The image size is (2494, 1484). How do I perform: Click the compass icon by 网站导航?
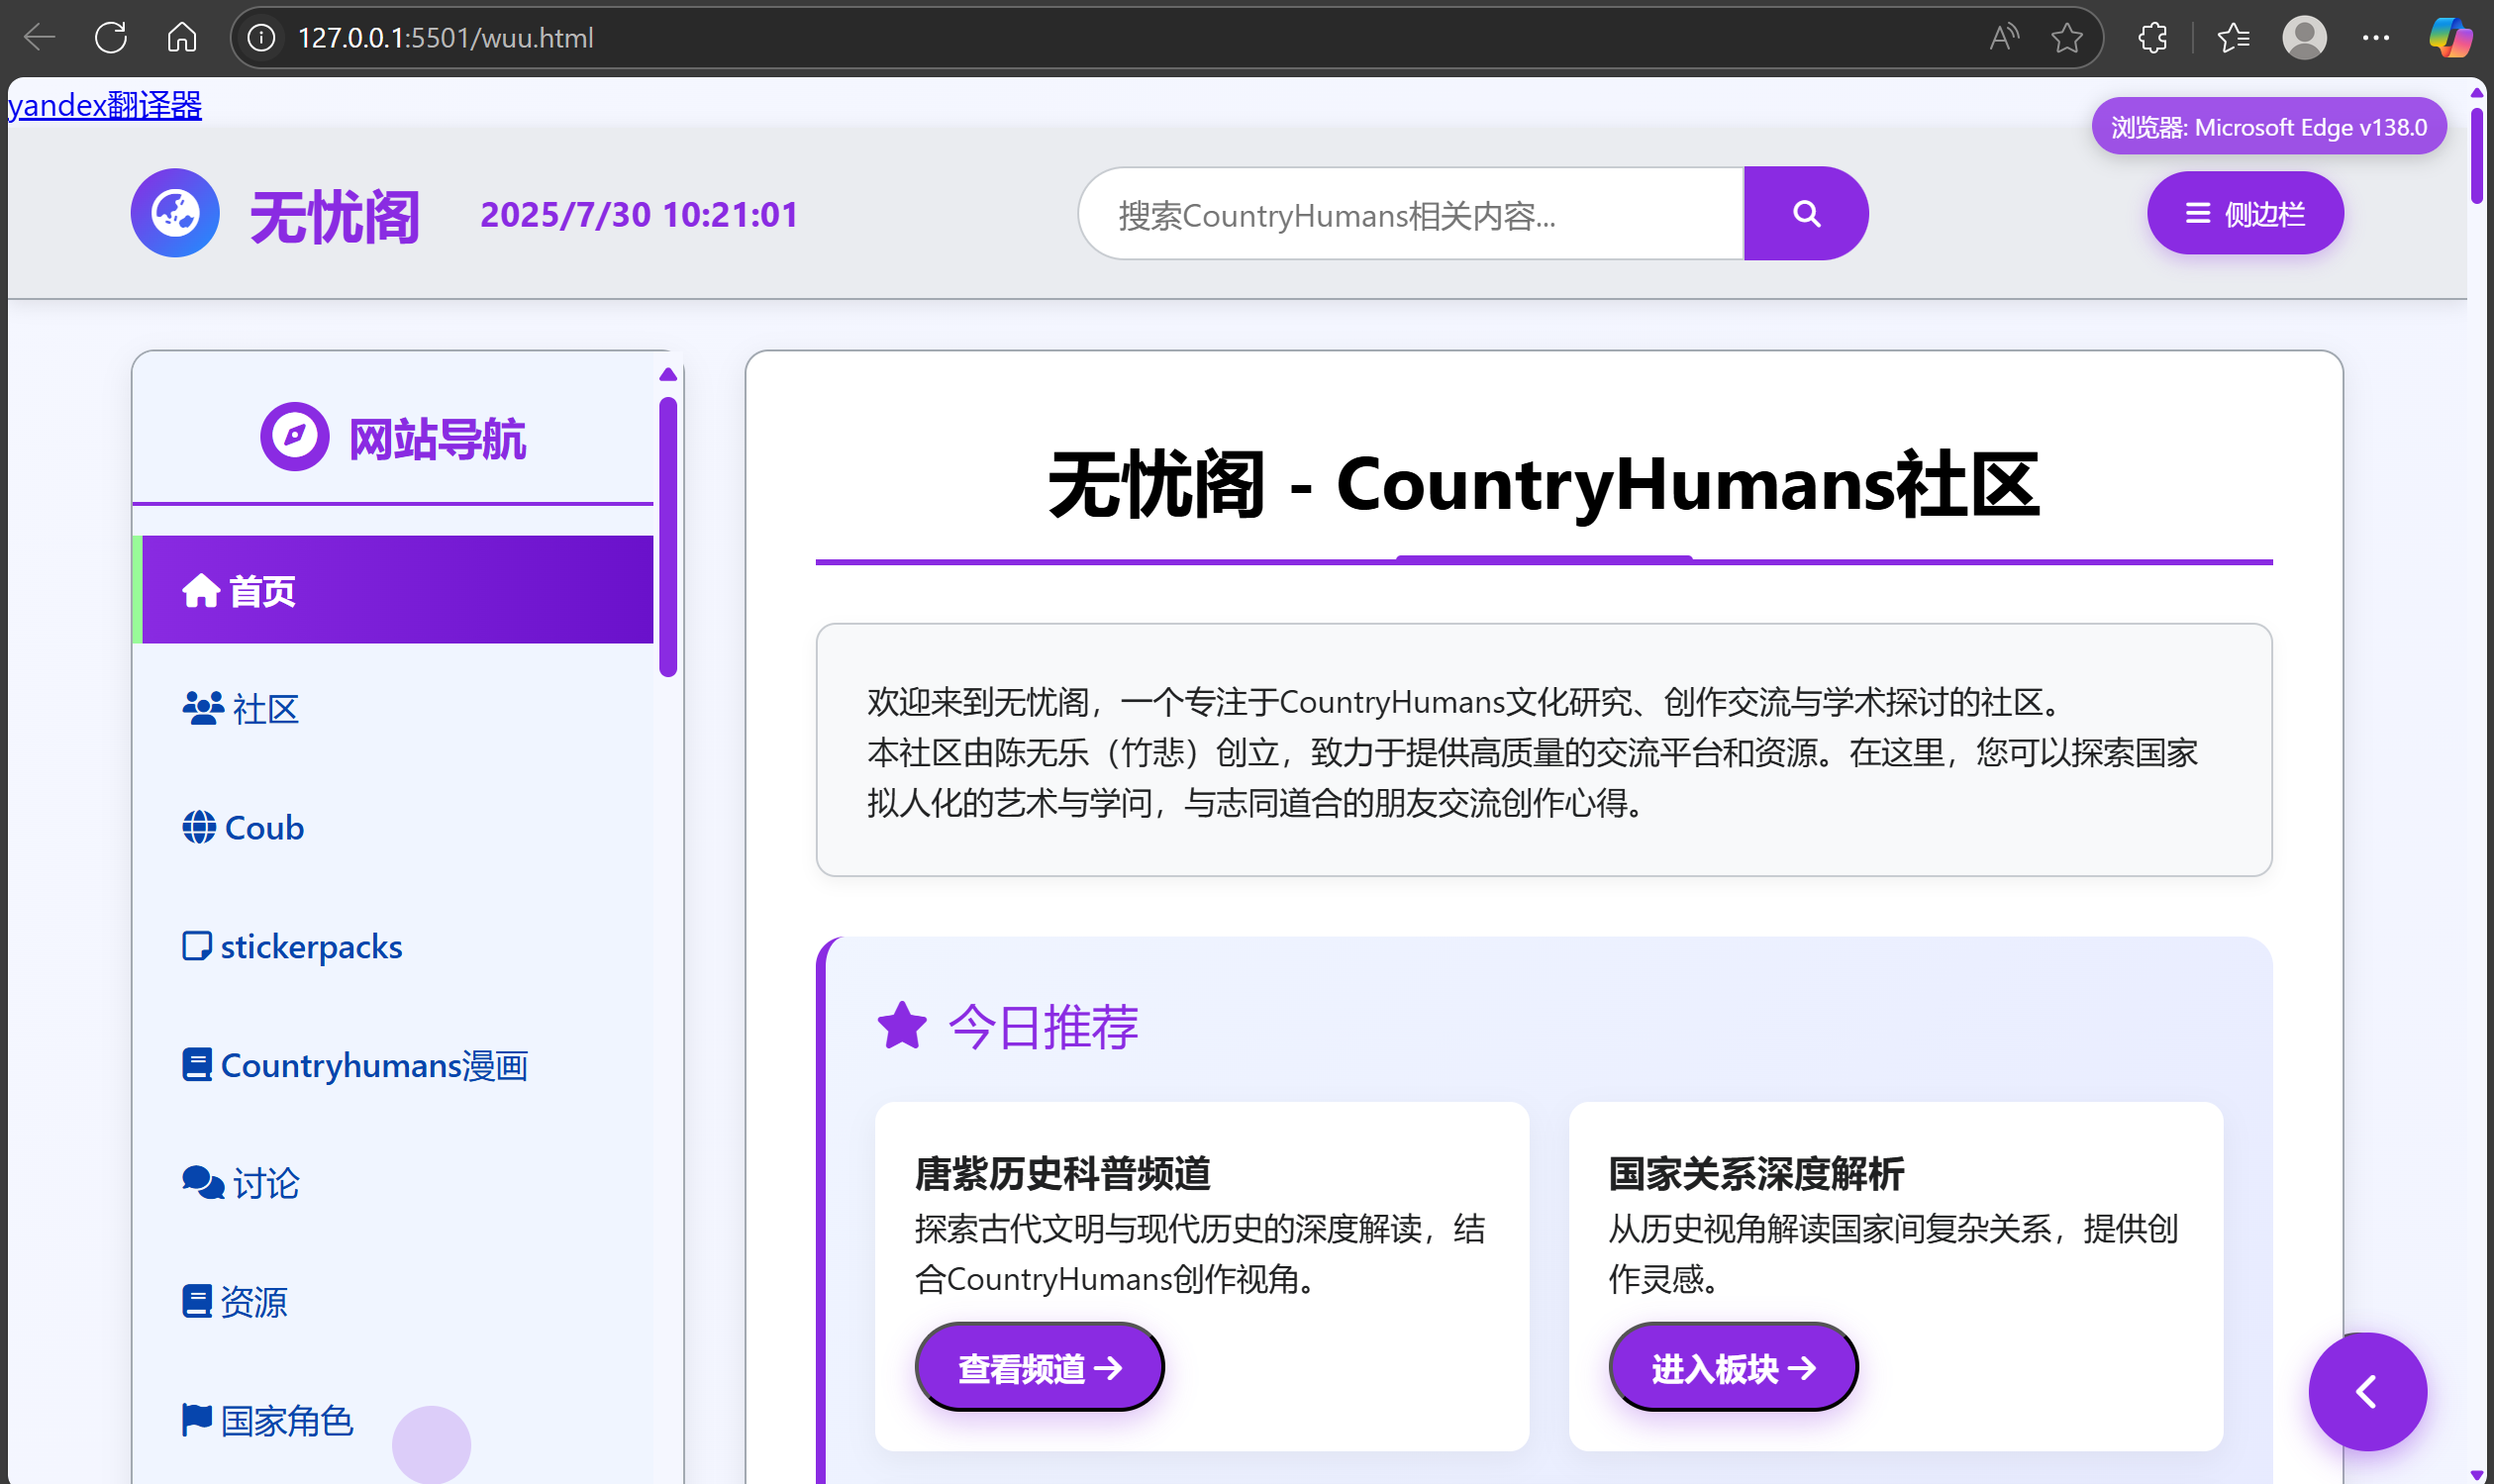[294, 437]
